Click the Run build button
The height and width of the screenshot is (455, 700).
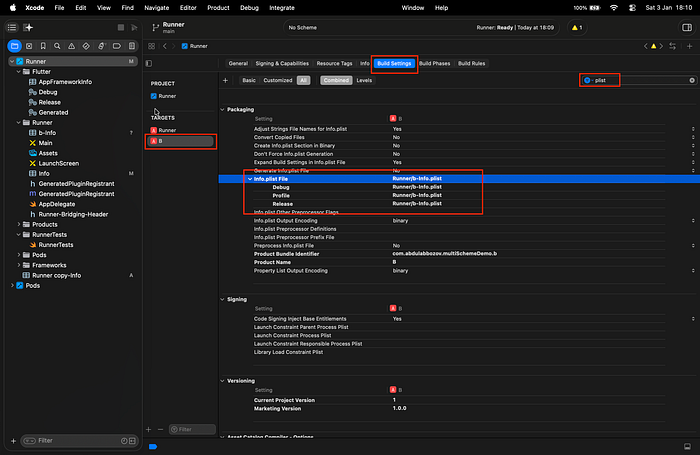[134, 28]
